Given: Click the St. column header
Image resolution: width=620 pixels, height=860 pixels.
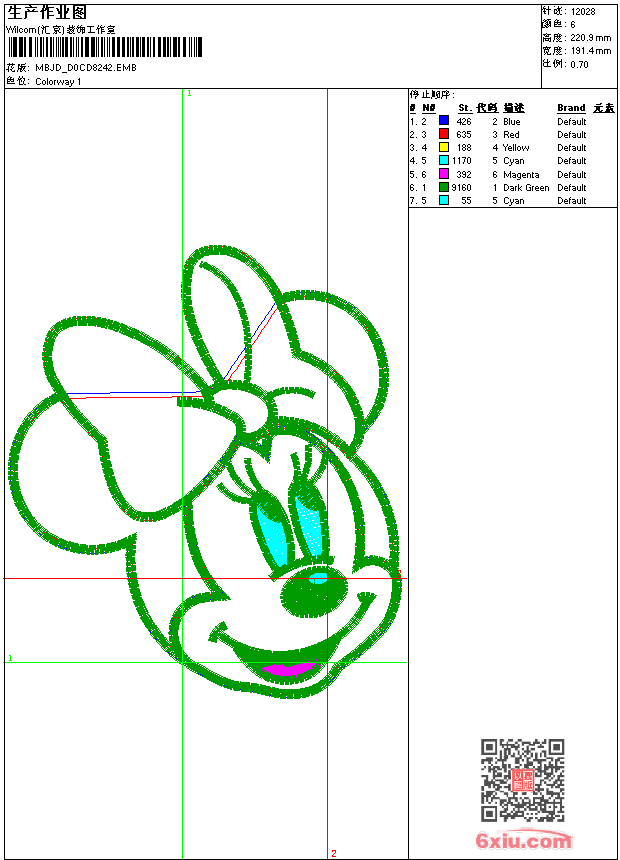Looking at the screenshot, I should pos(465,108).
